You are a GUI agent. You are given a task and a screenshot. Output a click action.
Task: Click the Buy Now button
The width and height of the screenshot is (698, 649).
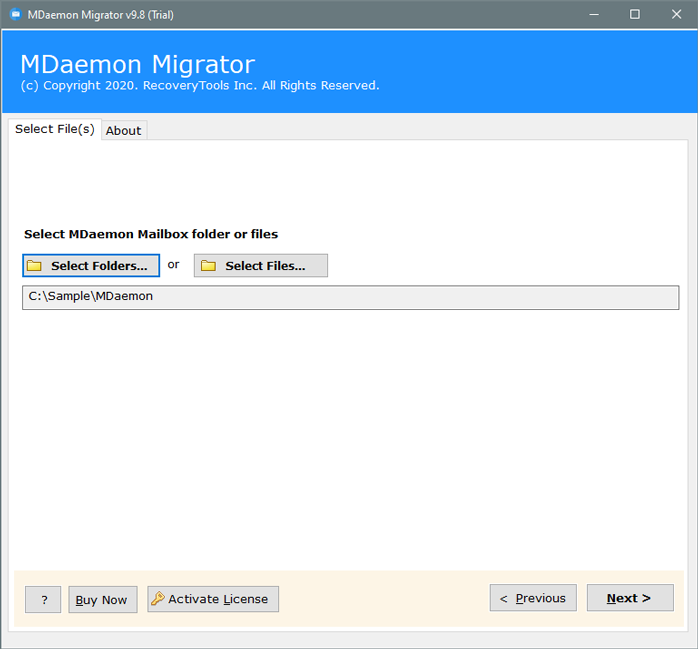pos(102,600)
